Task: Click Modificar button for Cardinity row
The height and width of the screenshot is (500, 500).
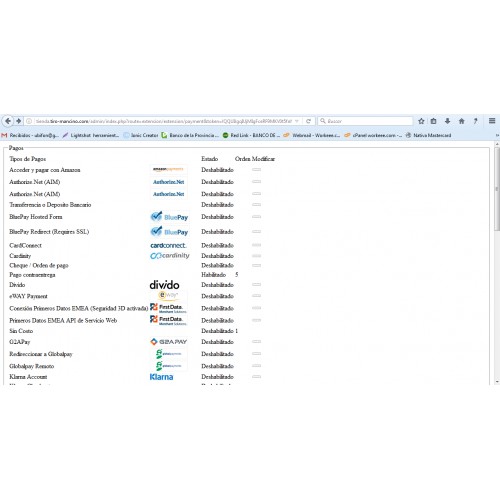Action: (256, 256)
